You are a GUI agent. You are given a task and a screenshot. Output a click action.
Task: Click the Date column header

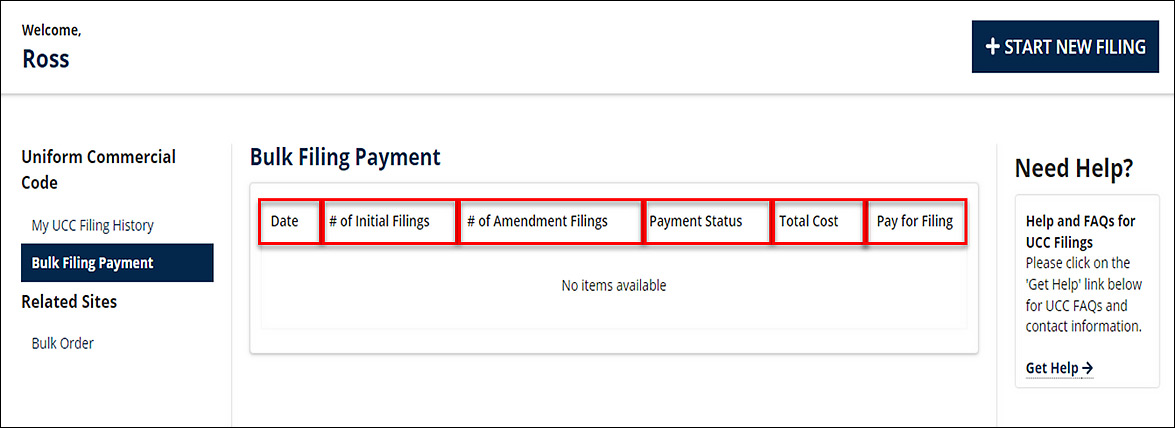click(x=285, y=222)
